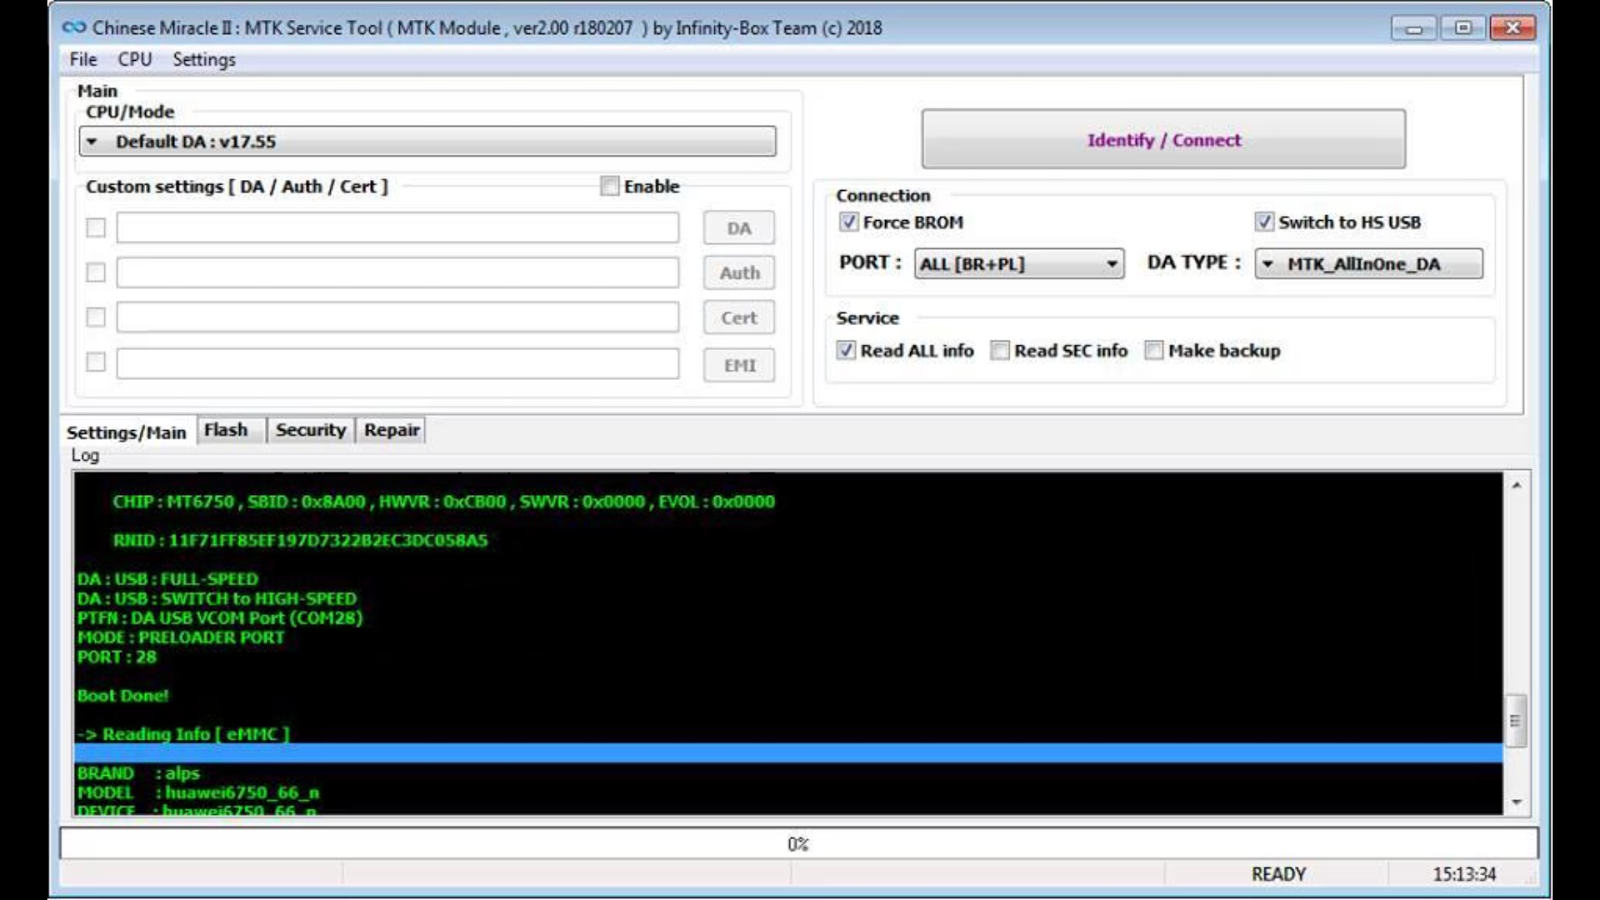Enable the Custom settings checkbox
The height and width of the screenshot is (900, 1600).
[x=608, y=186]
